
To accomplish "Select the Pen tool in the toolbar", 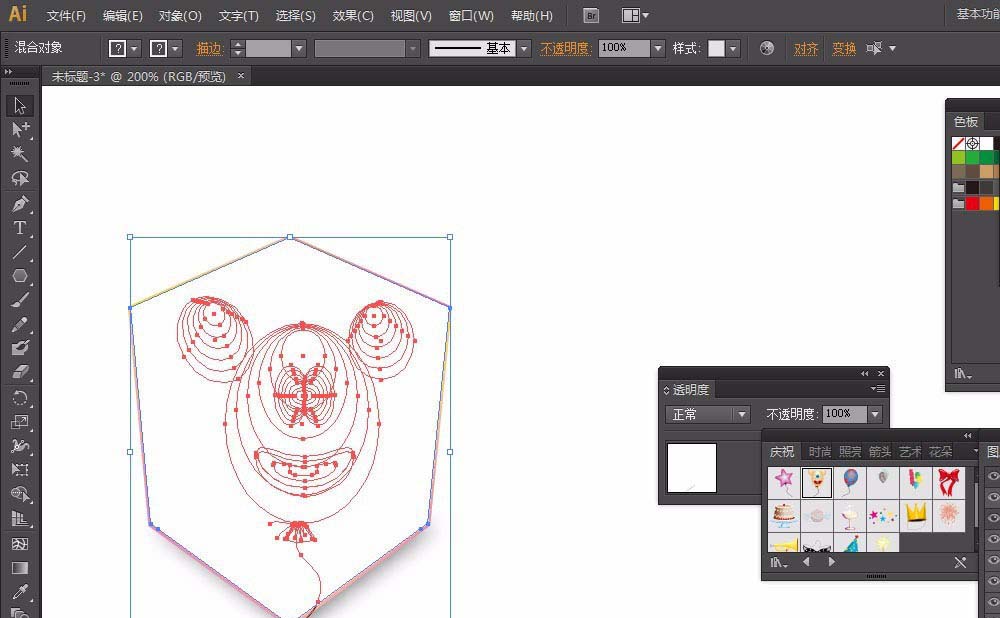I will 20,205.
